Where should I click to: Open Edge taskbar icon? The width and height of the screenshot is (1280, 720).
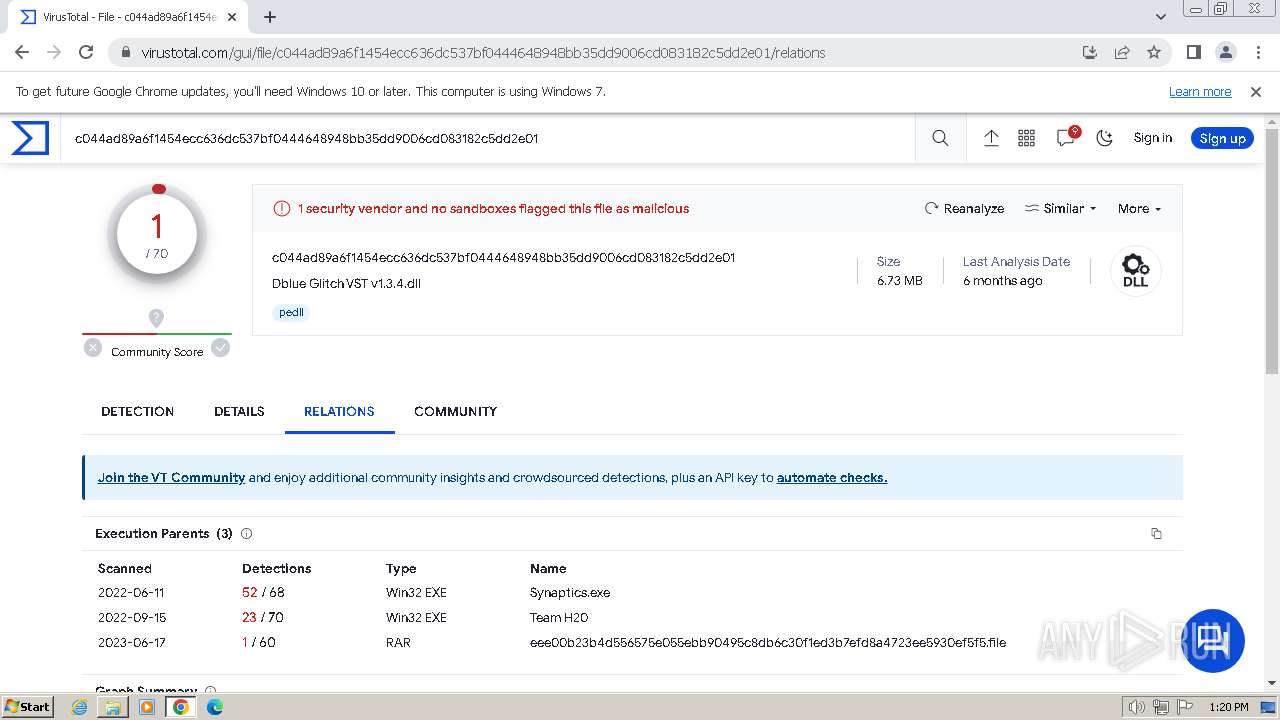coord(214,707)
